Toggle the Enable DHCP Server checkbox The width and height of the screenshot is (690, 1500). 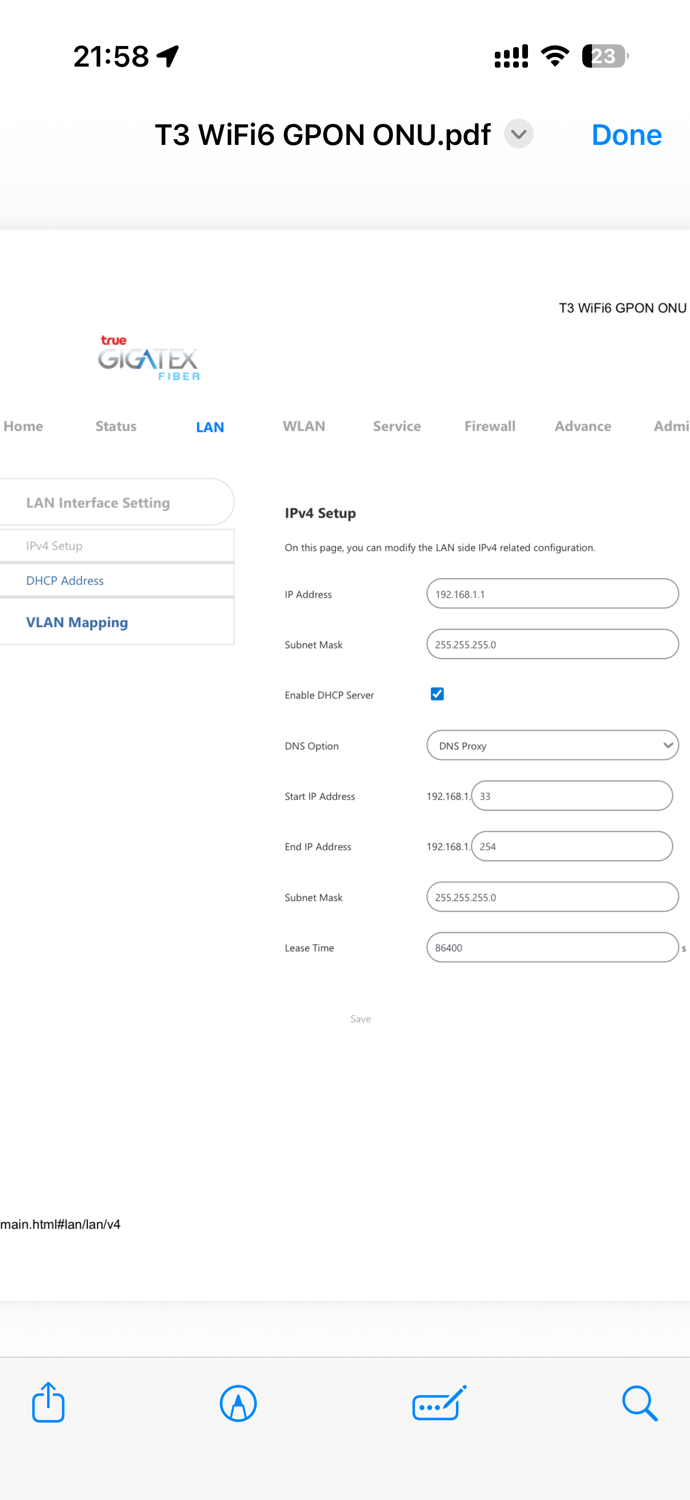pyautogui.click(x=437, y=694)
